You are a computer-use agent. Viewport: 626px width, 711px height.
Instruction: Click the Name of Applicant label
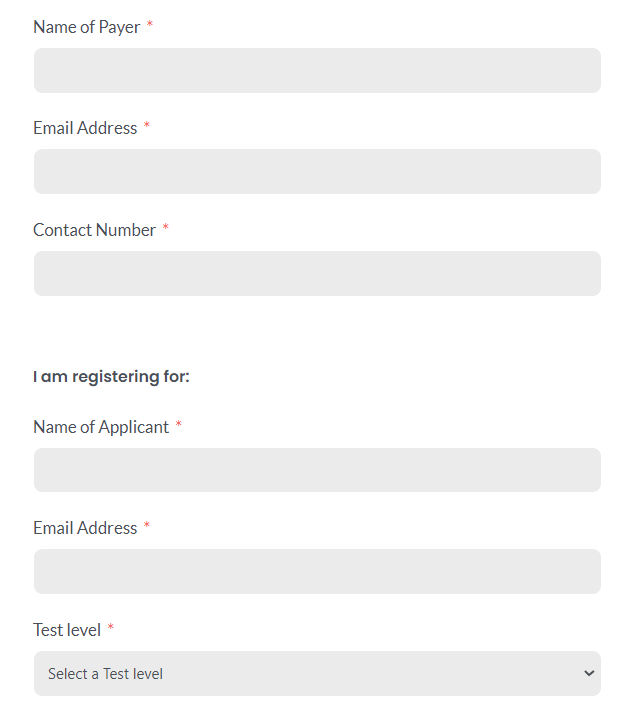click(101, 427)
